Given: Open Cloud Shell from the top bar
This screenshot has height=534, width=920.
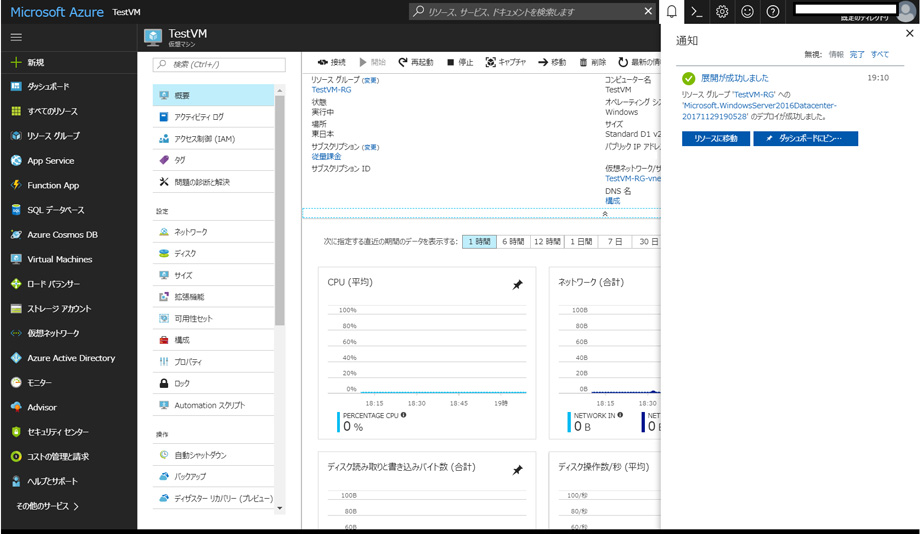Looking at the screenshot, I should tap(697, 12).
